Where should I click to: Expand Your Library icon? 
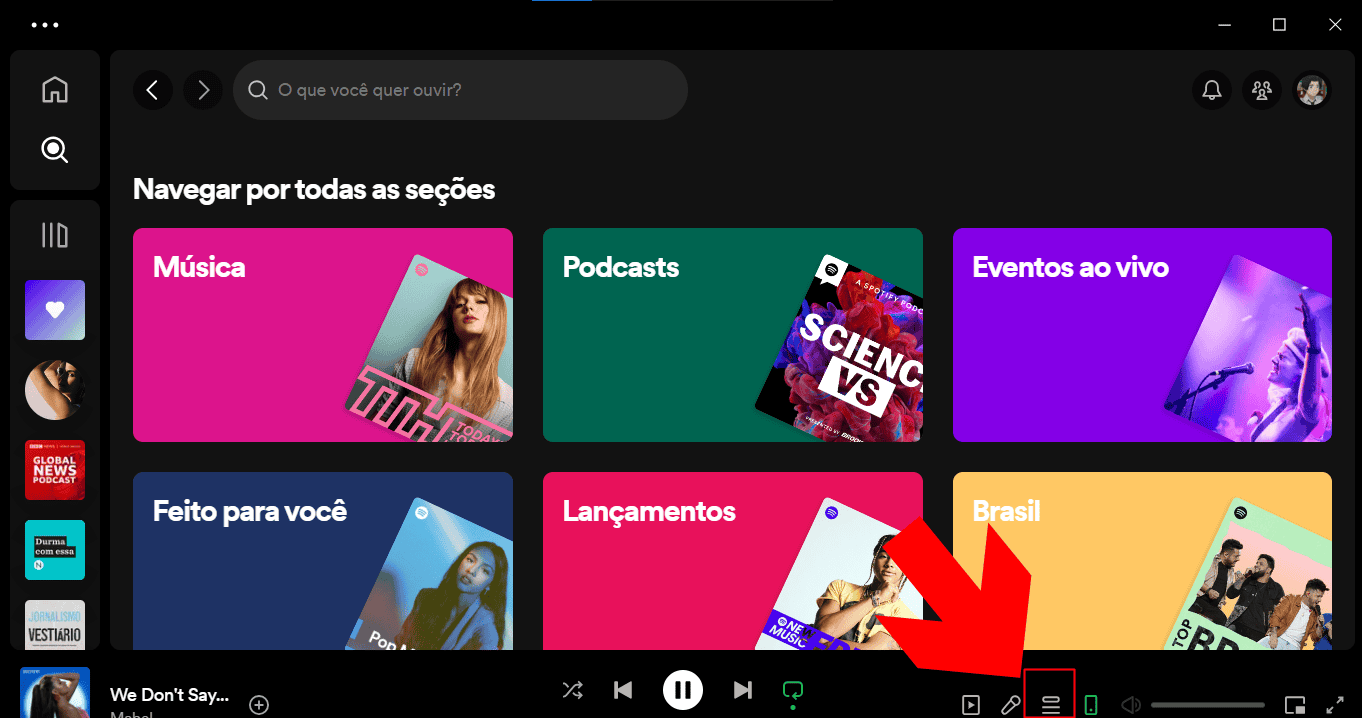click(x=55, y=235)
